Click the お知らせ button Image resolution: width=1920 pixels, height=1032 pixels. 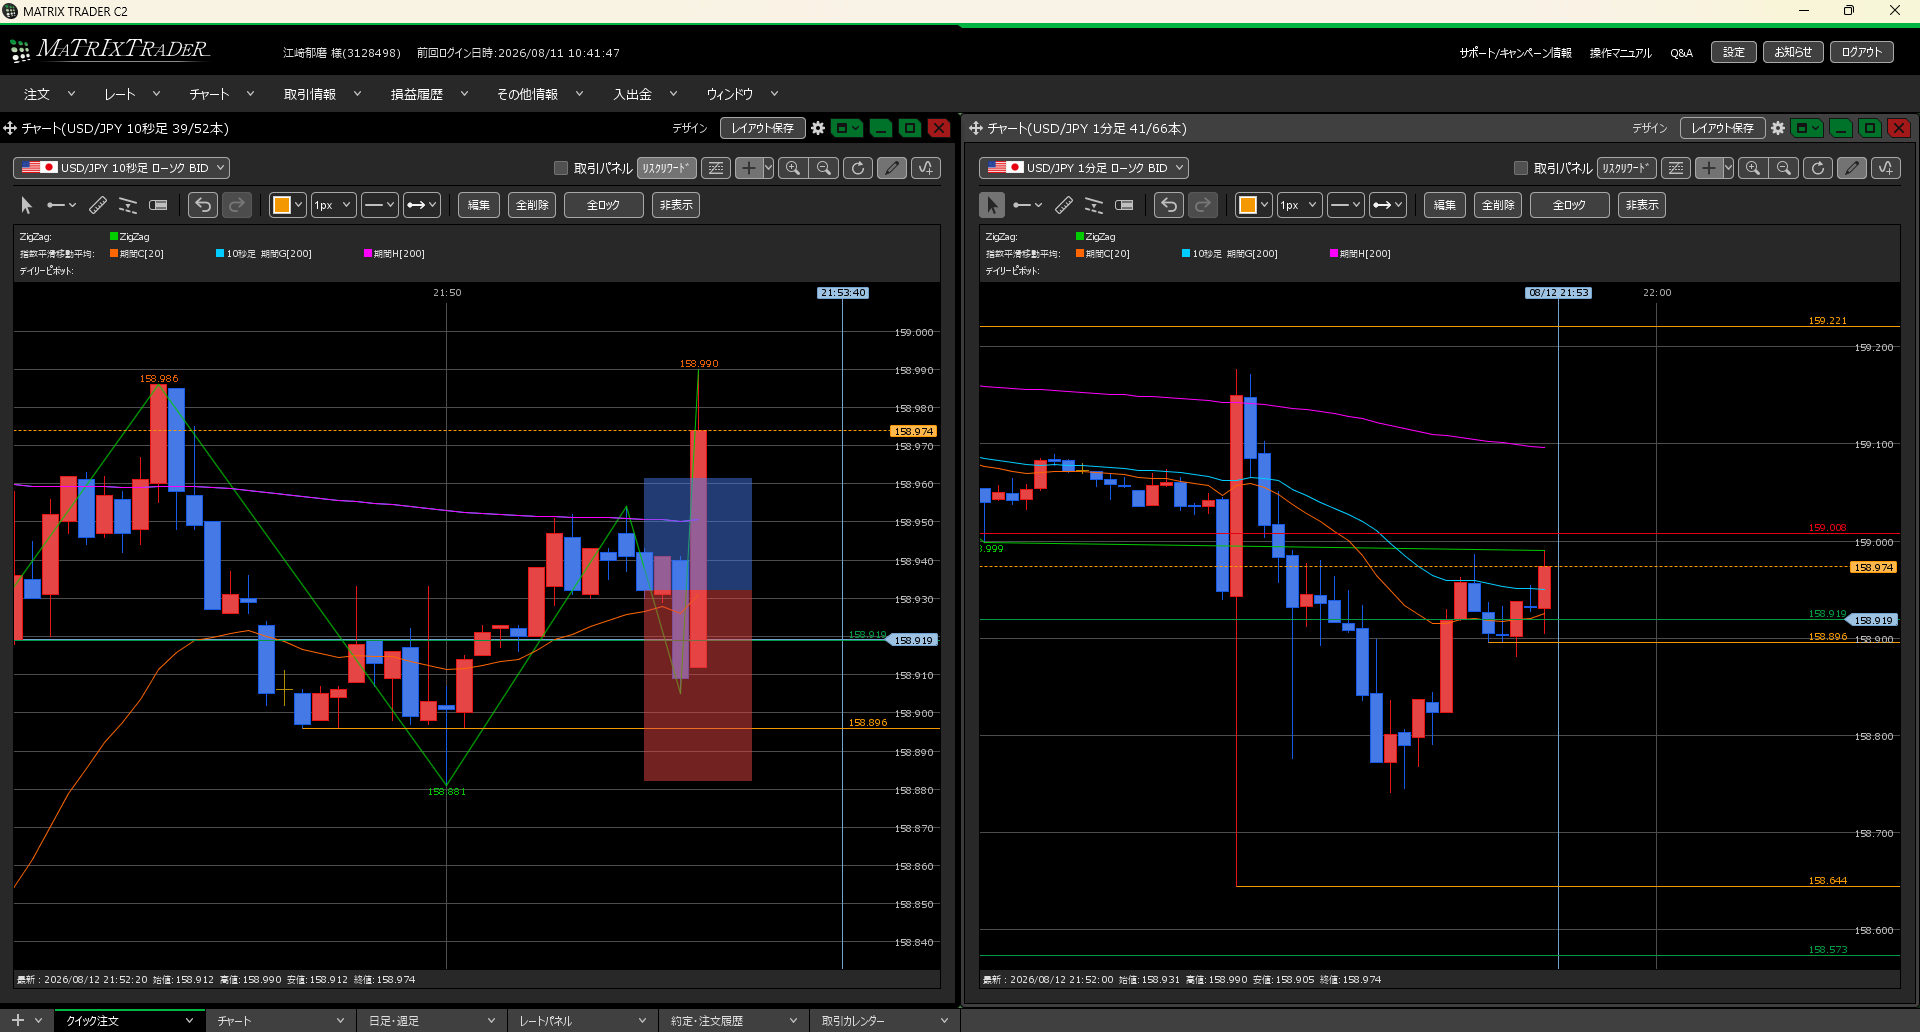point(1793,52)
